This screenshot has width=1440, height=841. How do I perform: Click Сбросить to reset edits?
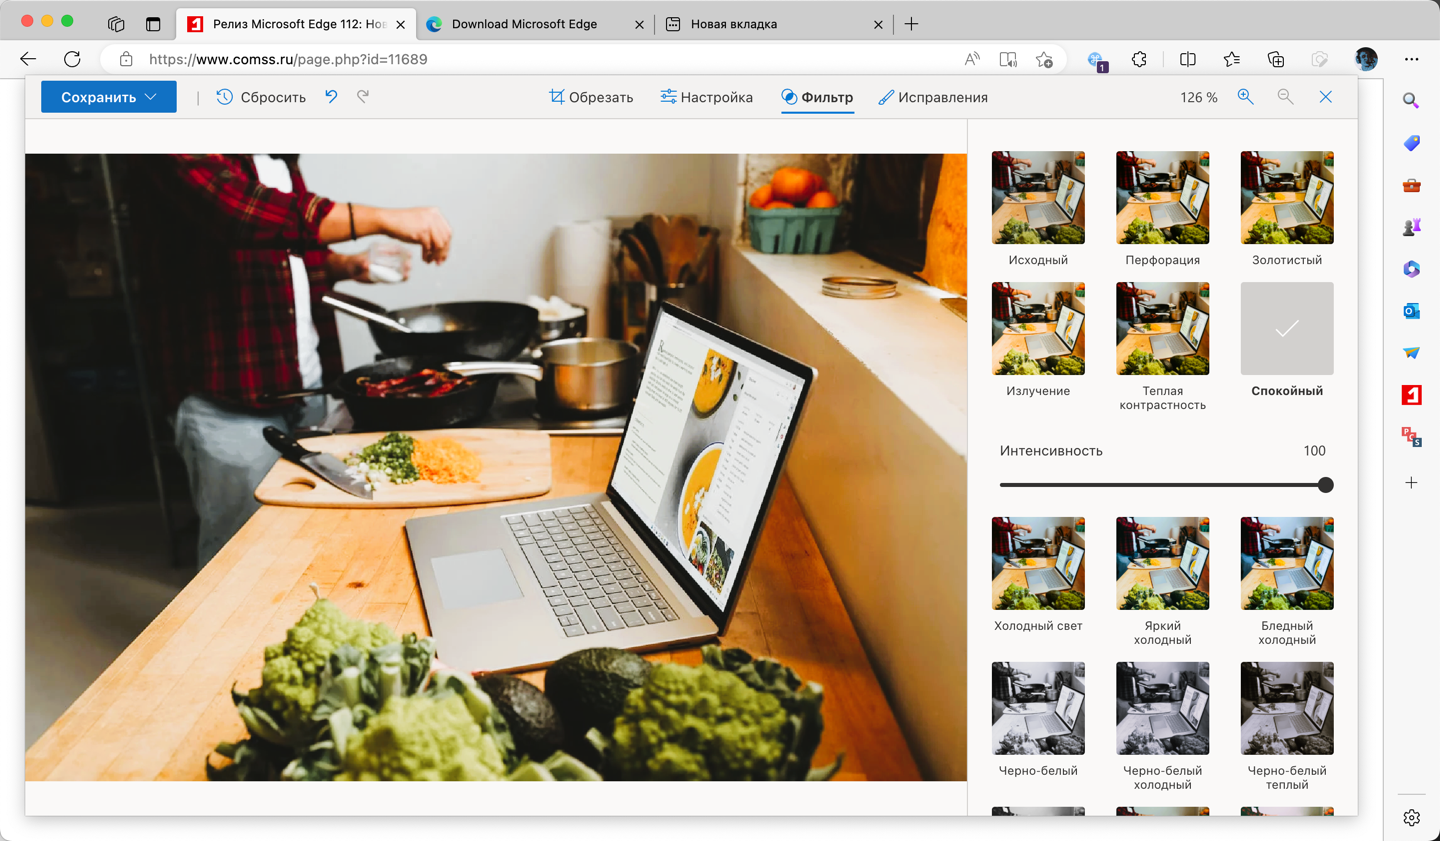click(261, 97)
